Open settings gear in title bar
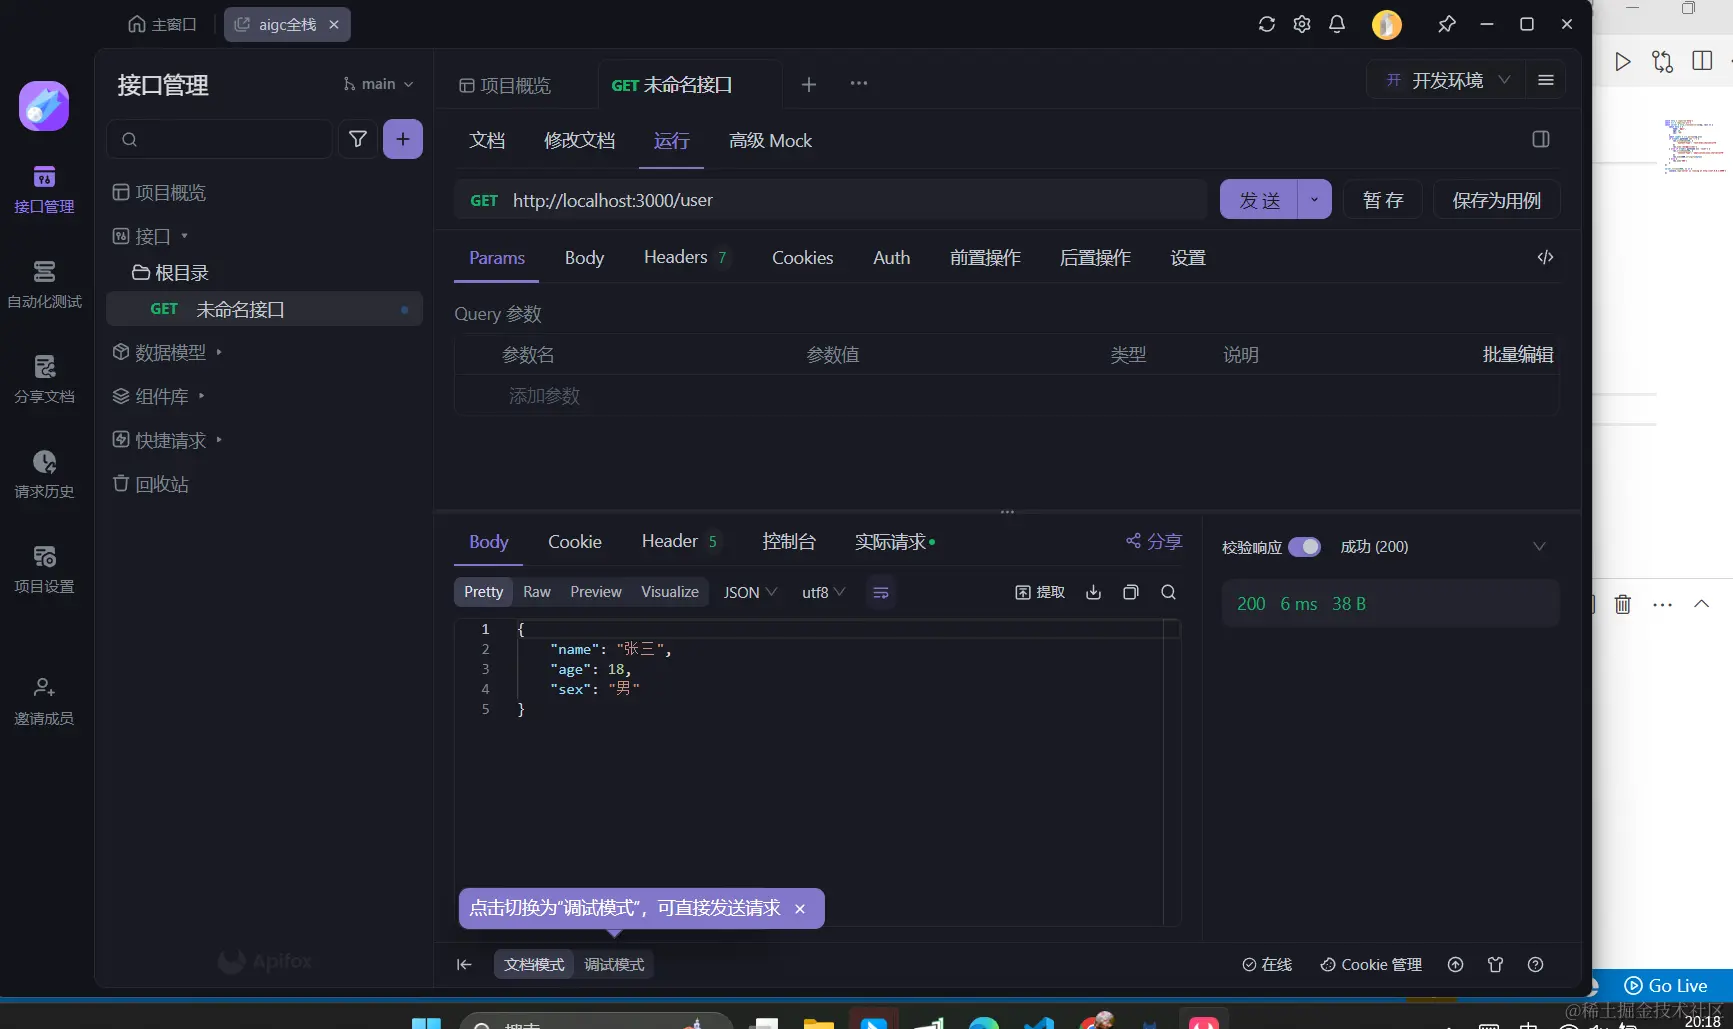 click(x=1302, y=24)
